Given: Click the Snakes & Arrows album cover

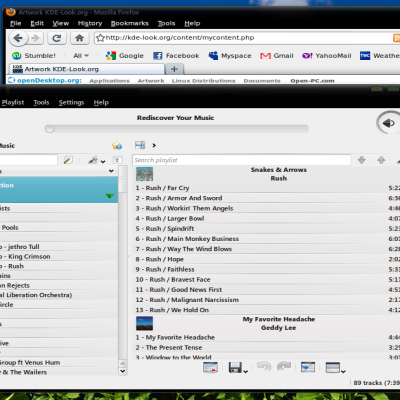Looking at the screenshot, I should 144,174.
